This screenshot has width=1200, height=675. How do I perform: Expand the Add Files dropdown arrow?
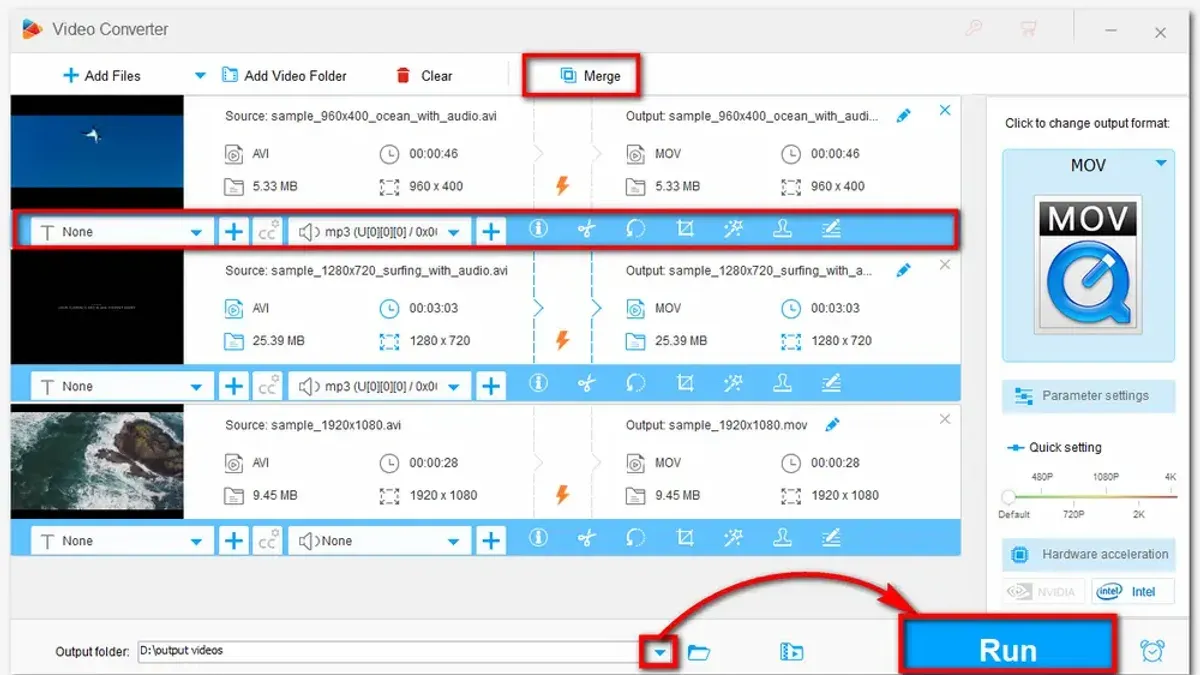click(x=200, y=76)
